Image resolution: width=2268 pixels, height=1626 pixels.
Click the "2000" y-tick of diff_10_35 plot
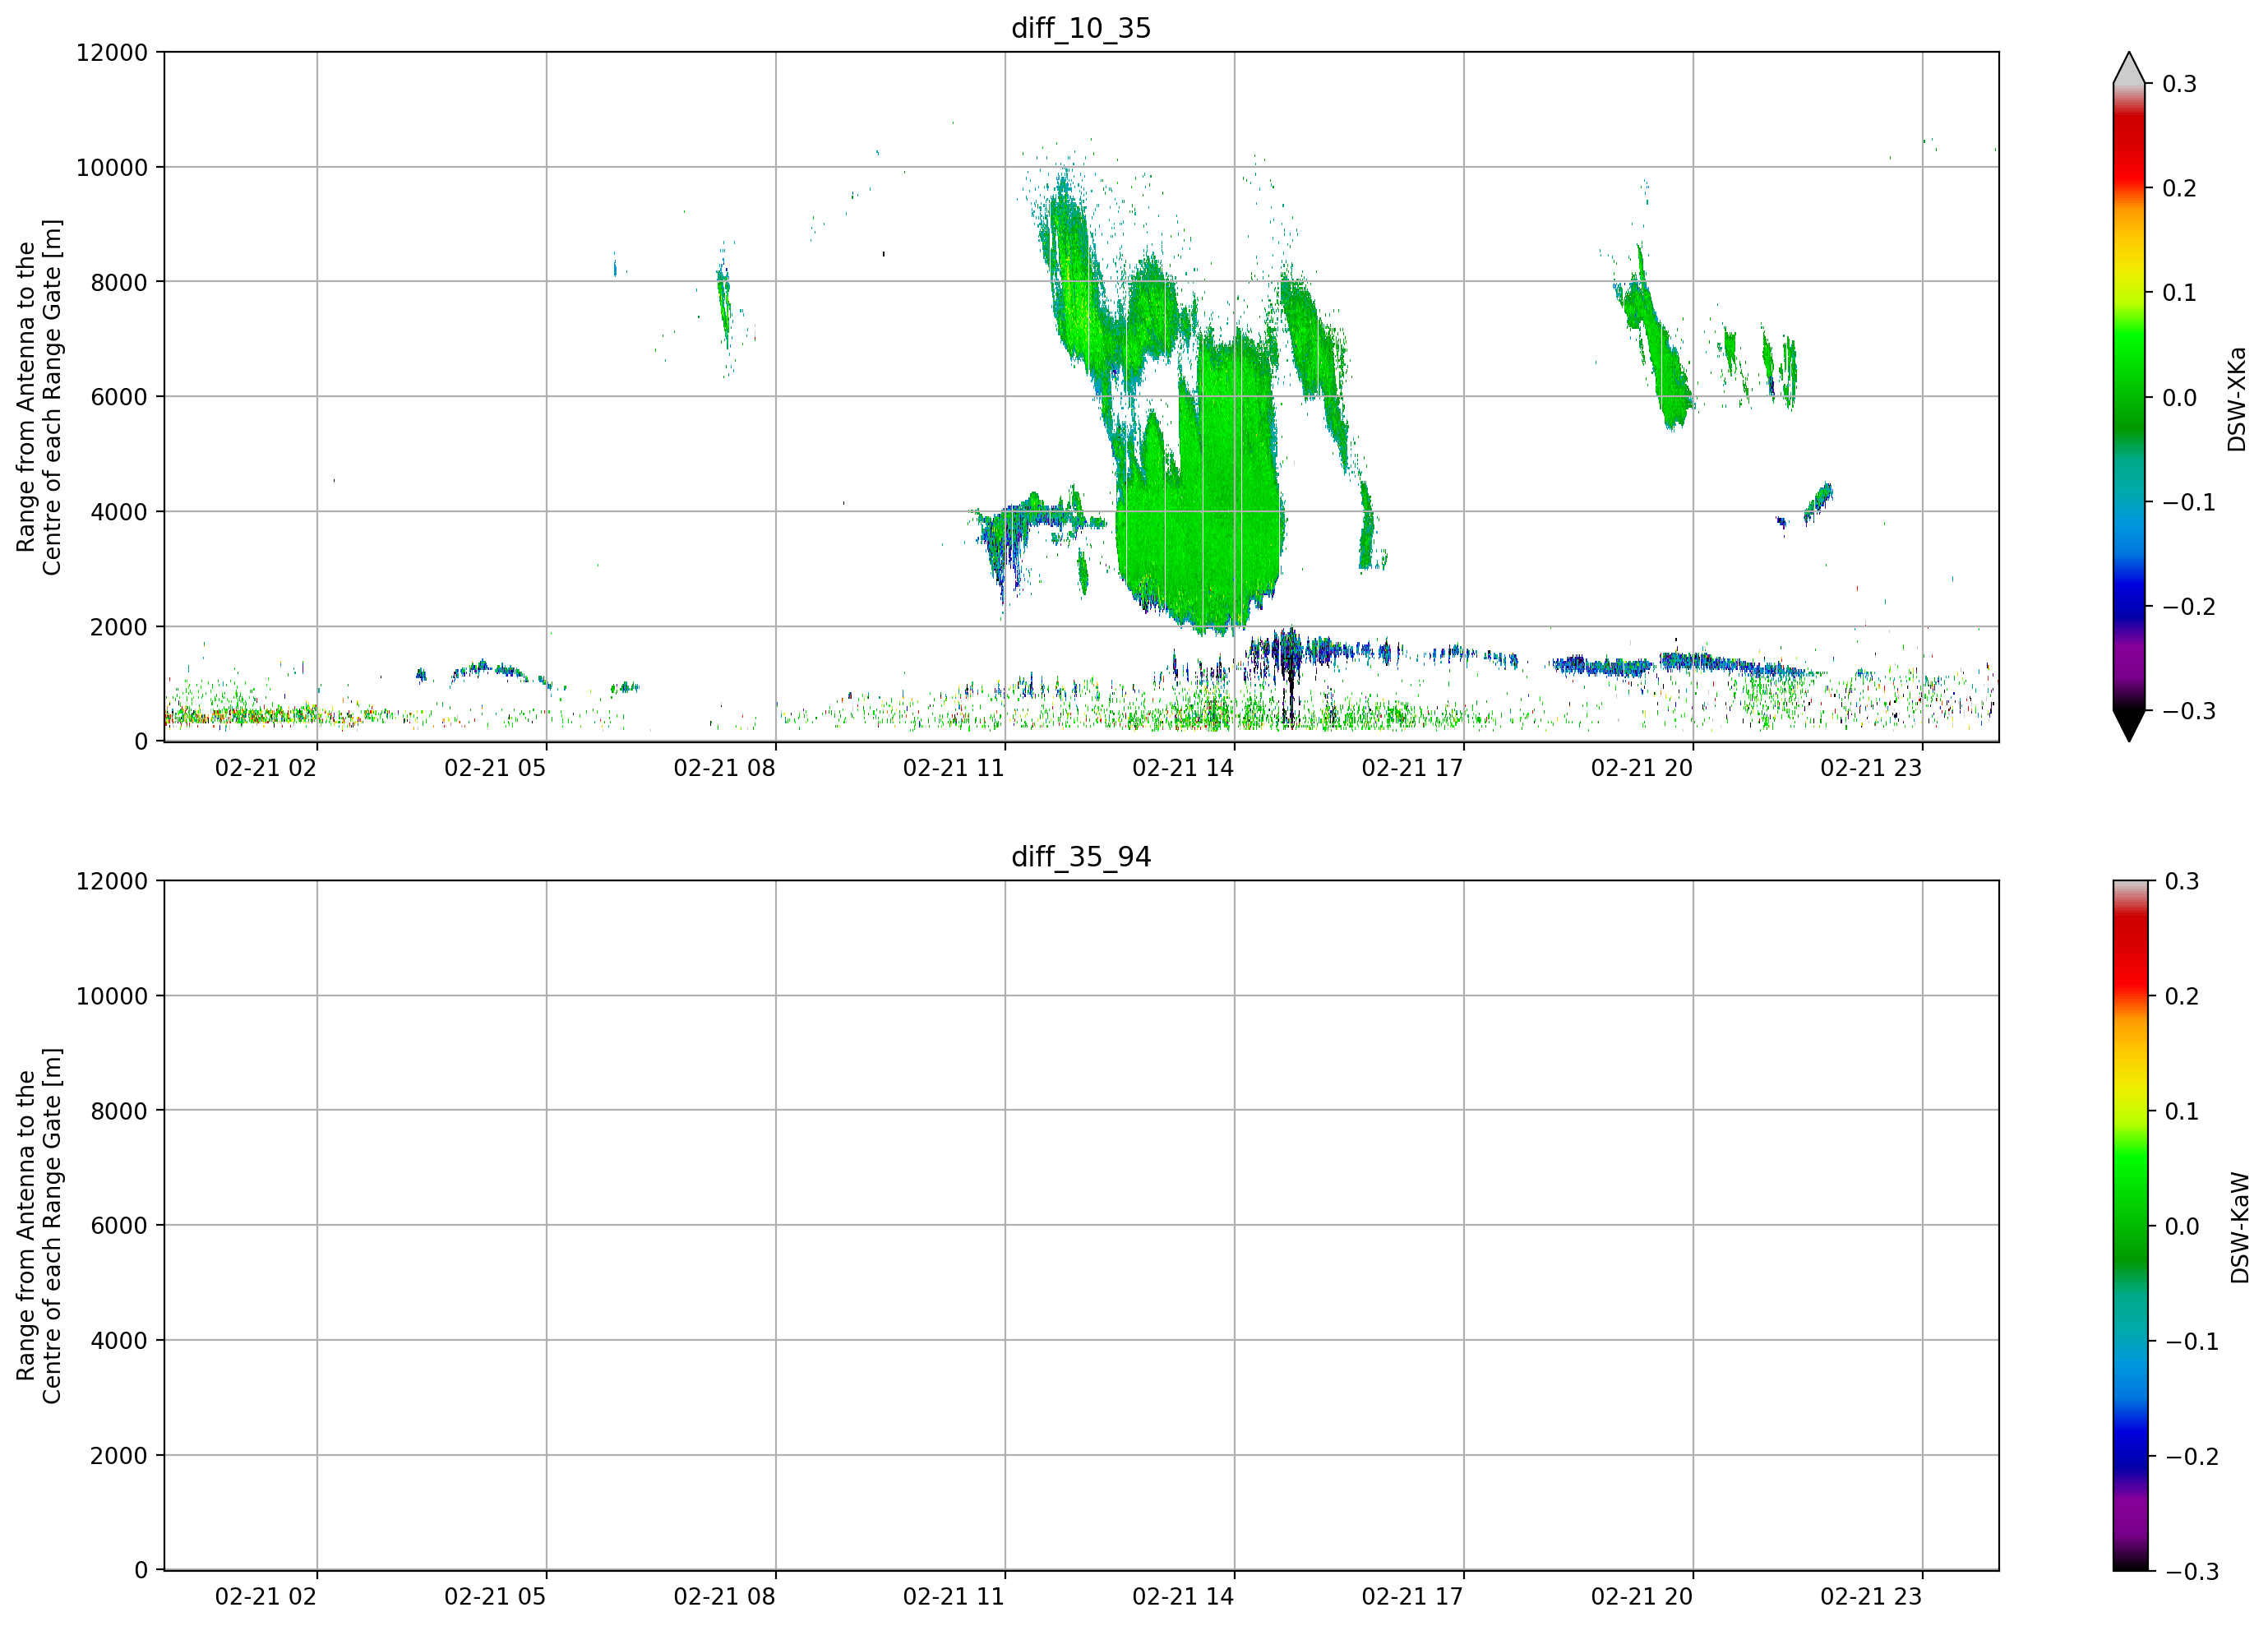click(119, 628)
